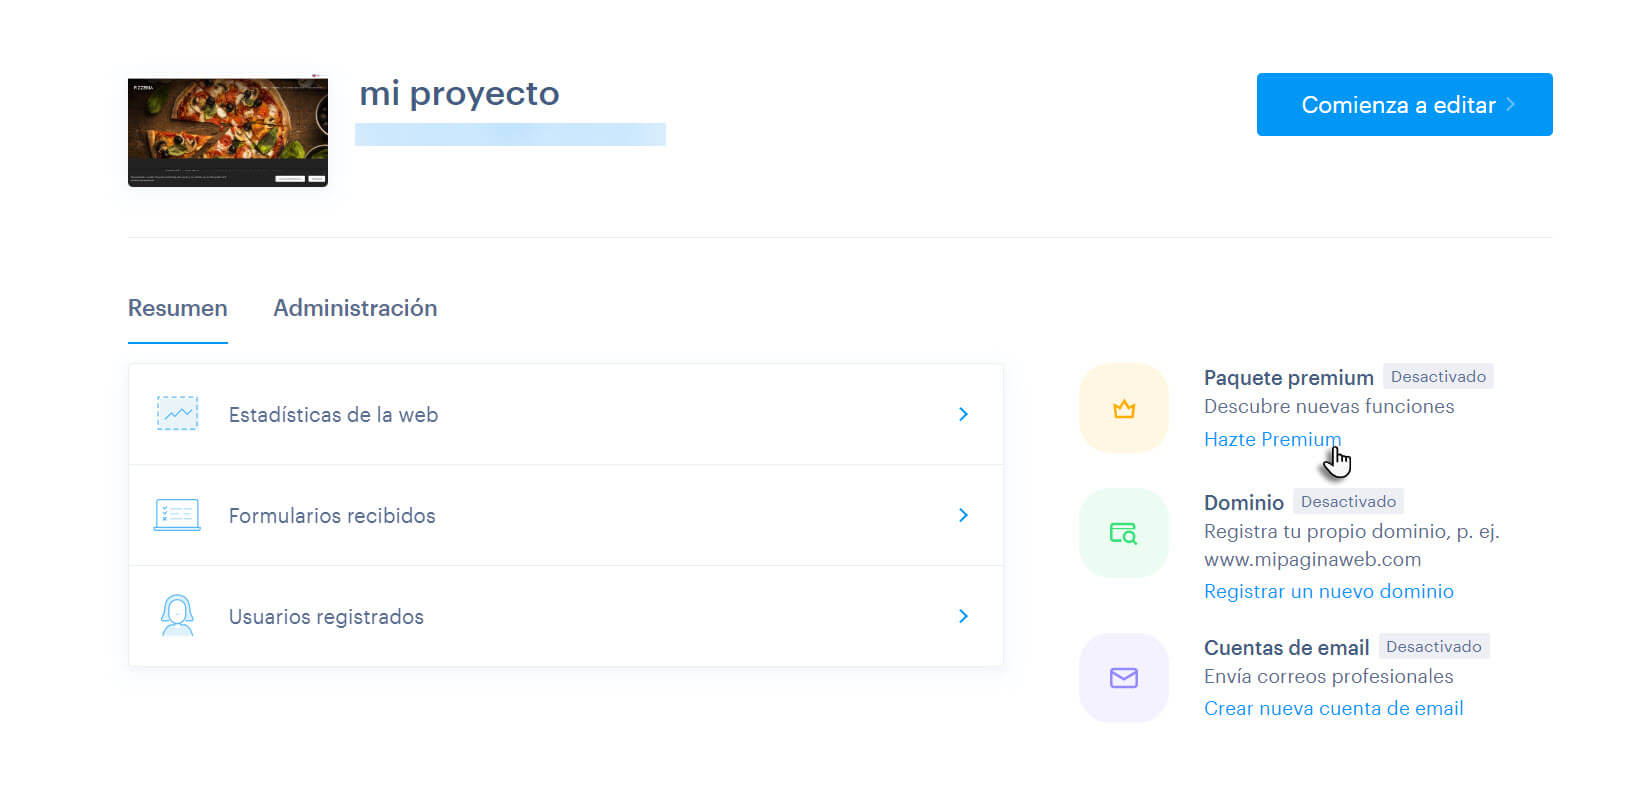1629x797 pixels.
Task: Expand Estadísticas de la web chevron
Action: pyautogui.click(x=963, y=414)
